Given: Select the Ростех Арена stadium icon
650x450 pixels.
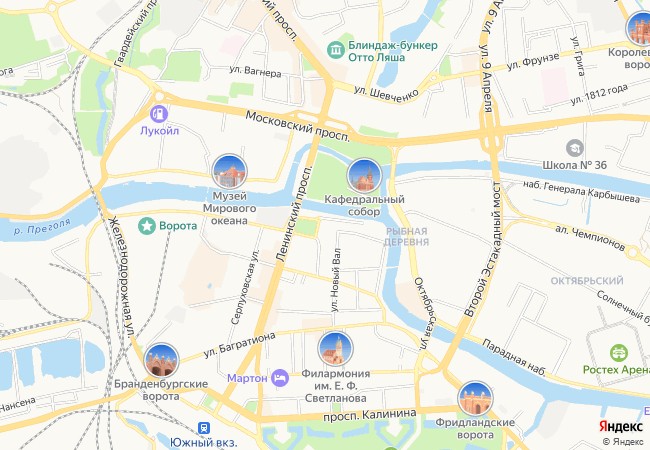Looking at the screenshot, I should [618, 353].
